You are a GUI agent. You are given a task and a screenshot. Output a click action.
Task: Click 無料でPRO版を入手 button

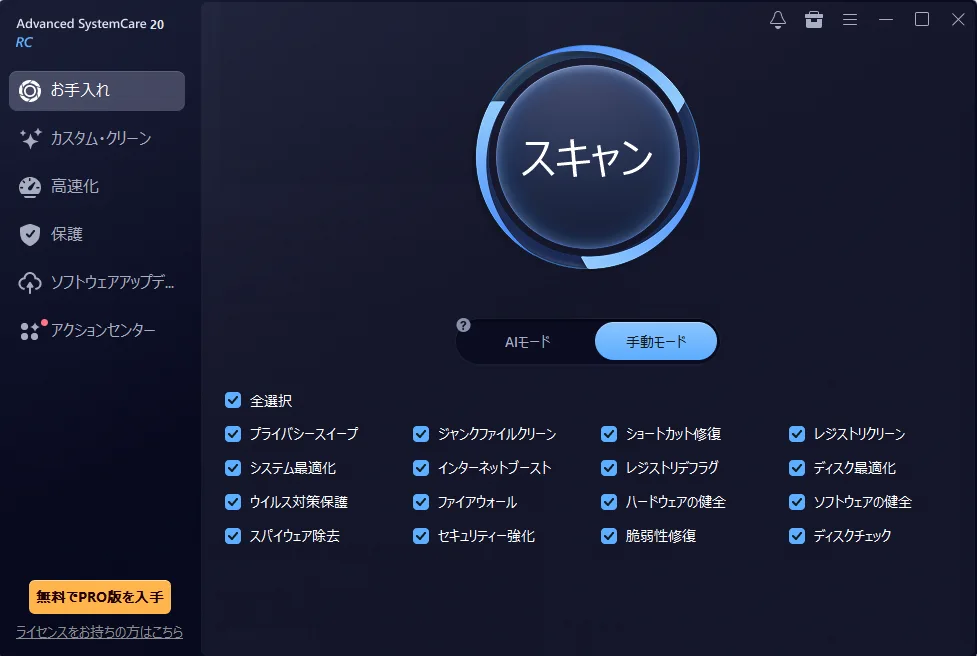100,597
